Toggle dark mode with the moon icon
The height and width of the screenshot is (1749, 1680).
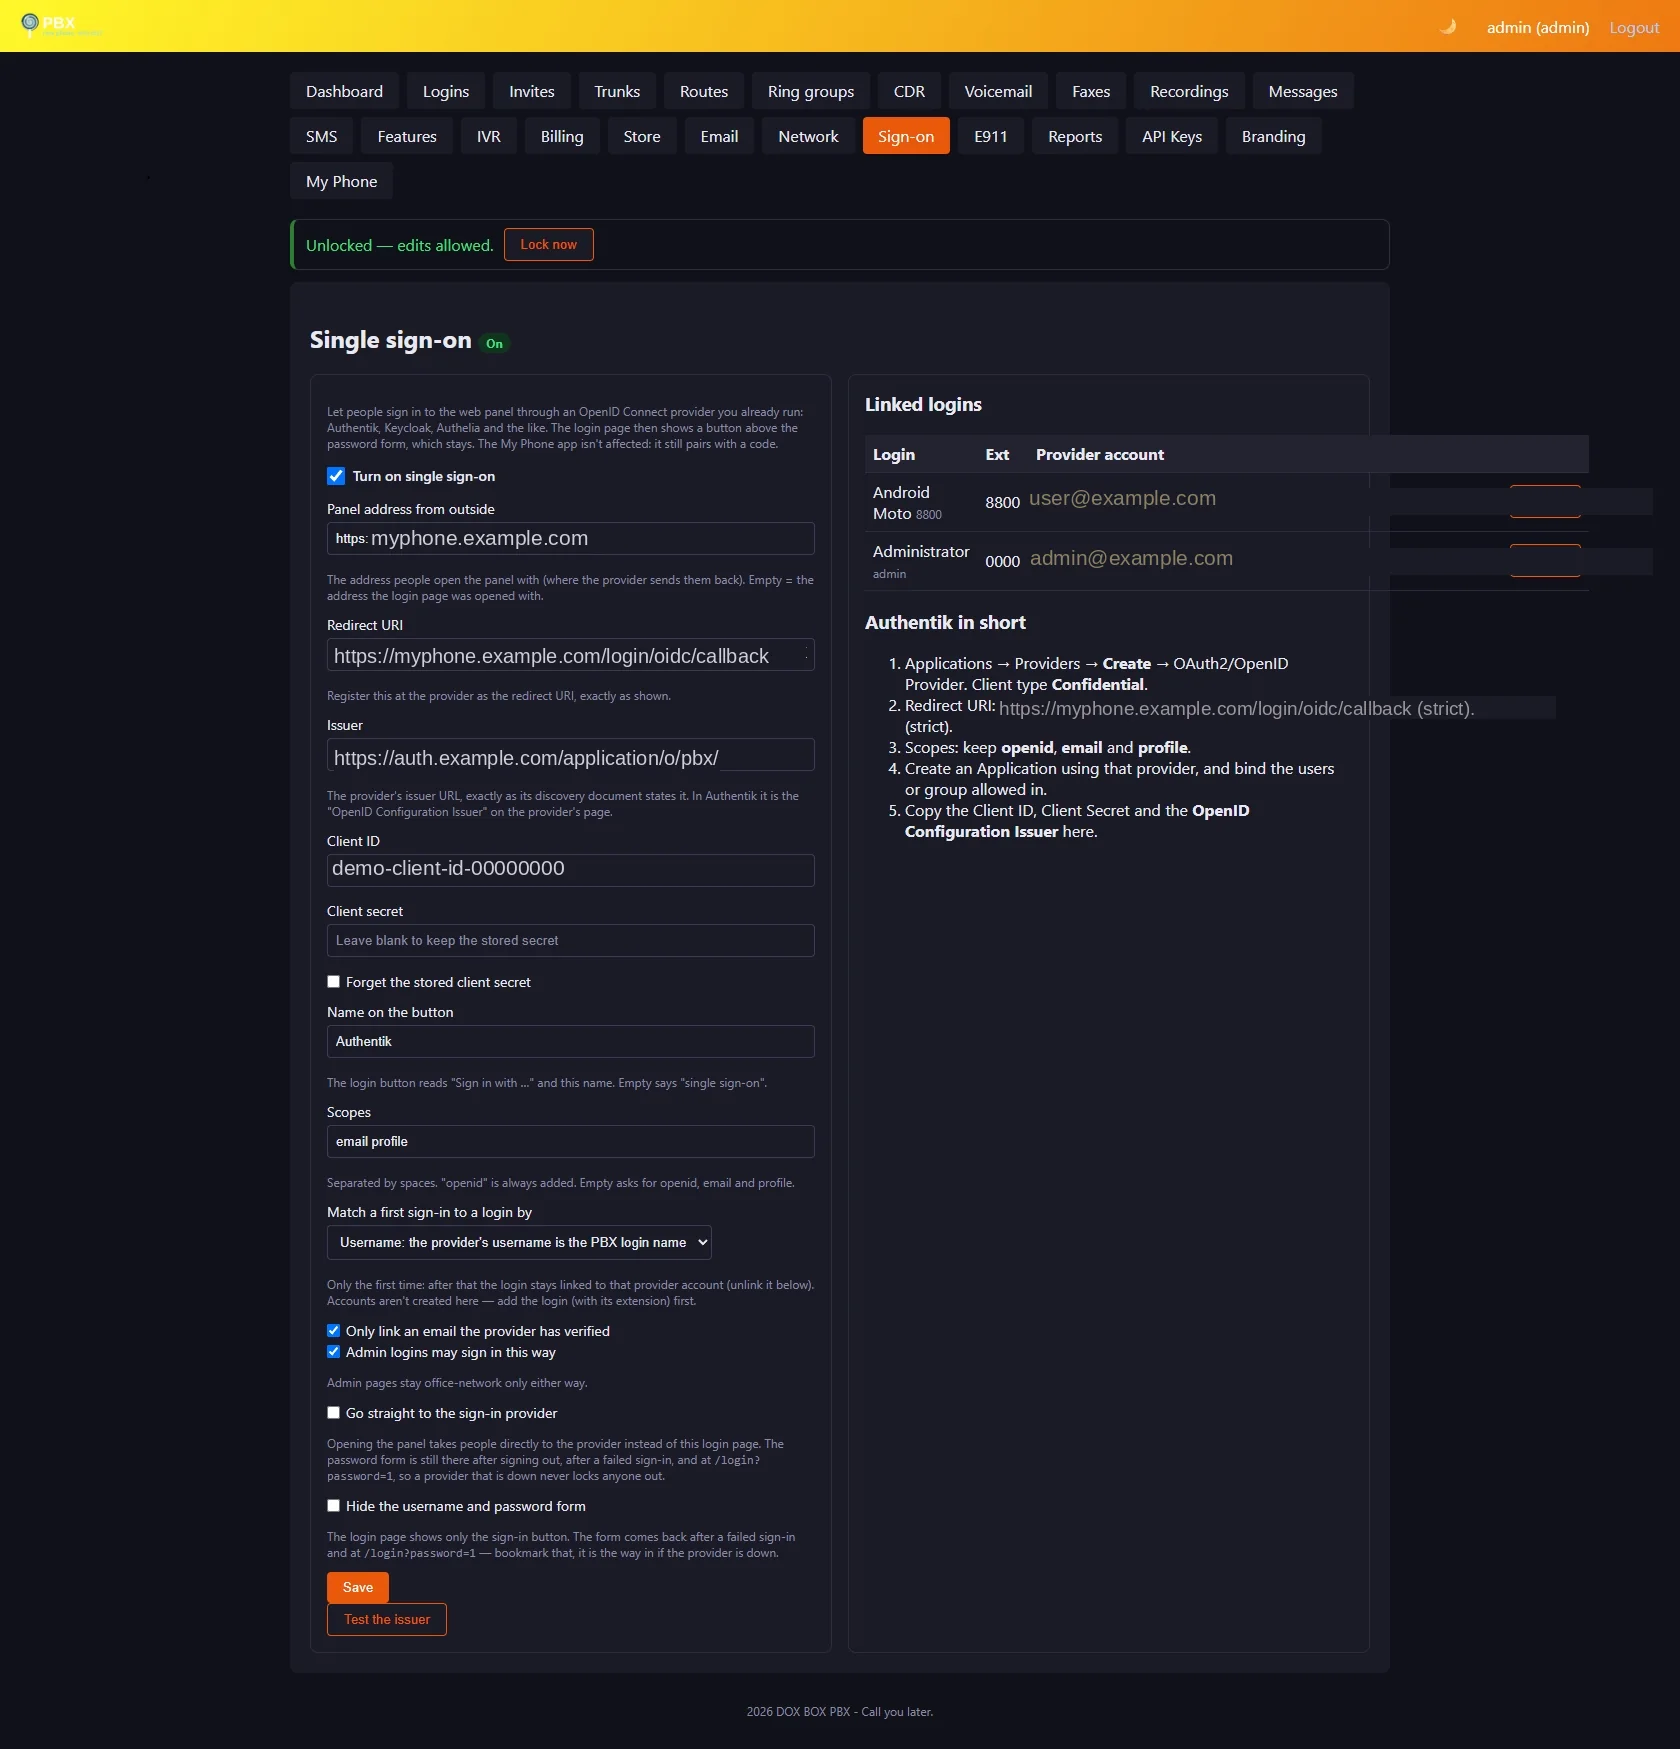point(1447,27)
